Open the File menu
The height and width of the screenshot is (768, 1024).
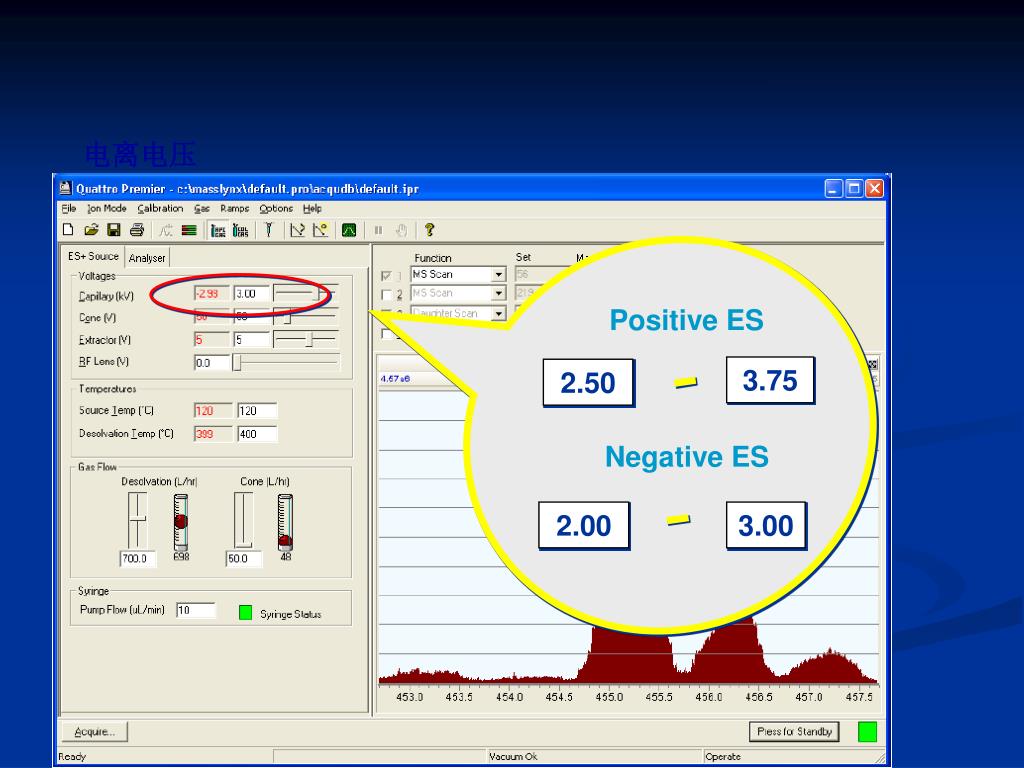coord(69,208)
